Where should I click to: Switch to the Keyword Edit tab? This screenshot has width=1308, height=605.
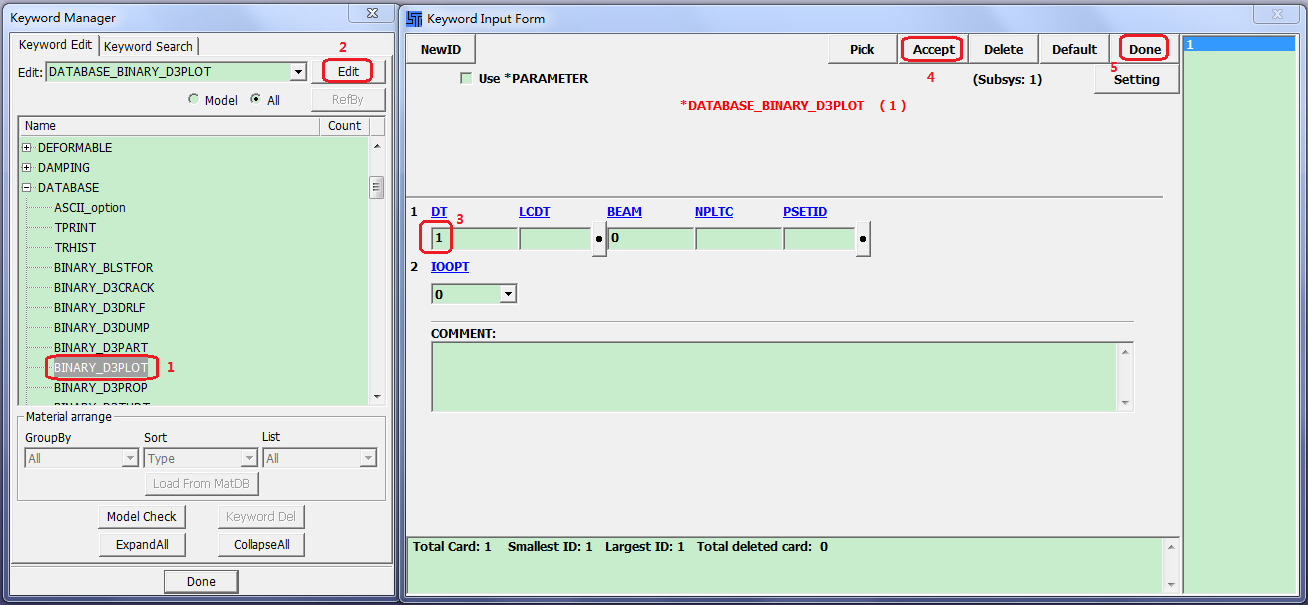pos(55,45)
